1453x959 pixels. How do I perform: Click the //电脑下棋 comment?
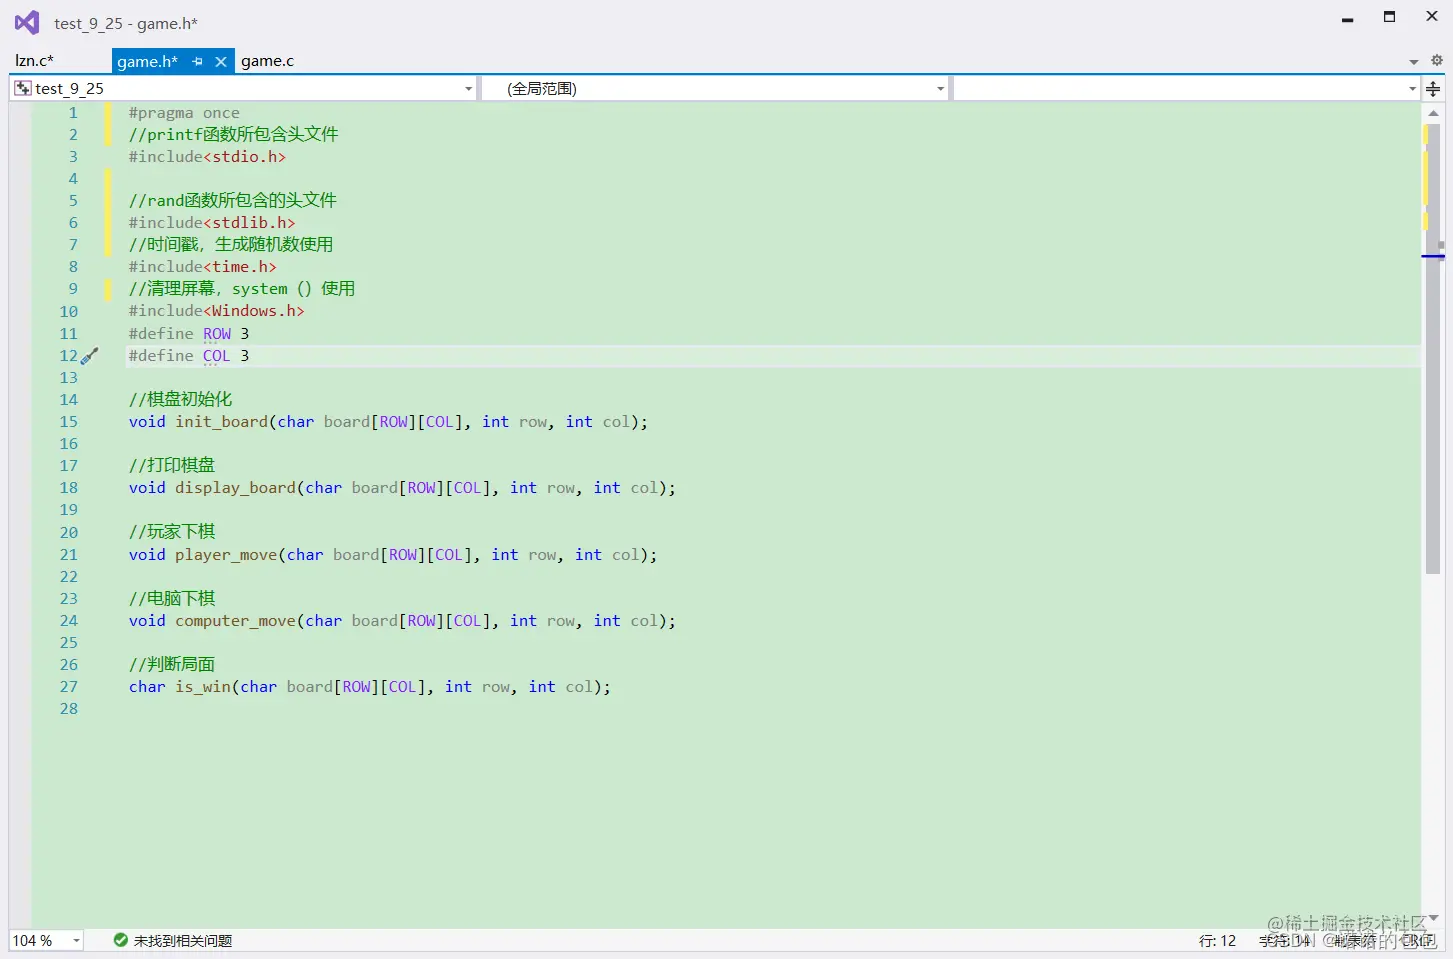click(172, 598)
